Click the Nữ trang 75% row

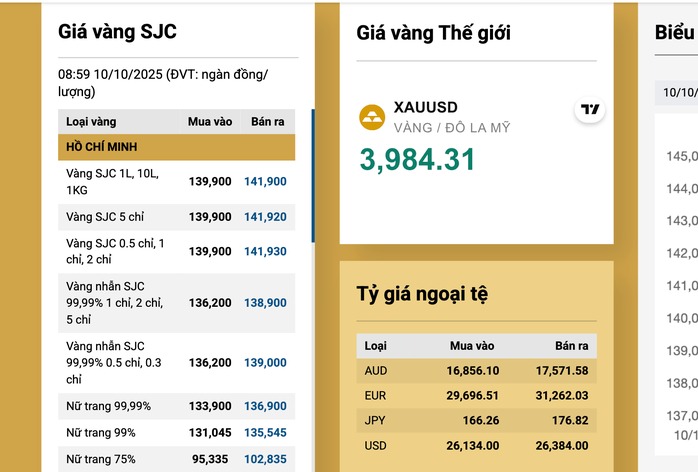click(176, 459)
